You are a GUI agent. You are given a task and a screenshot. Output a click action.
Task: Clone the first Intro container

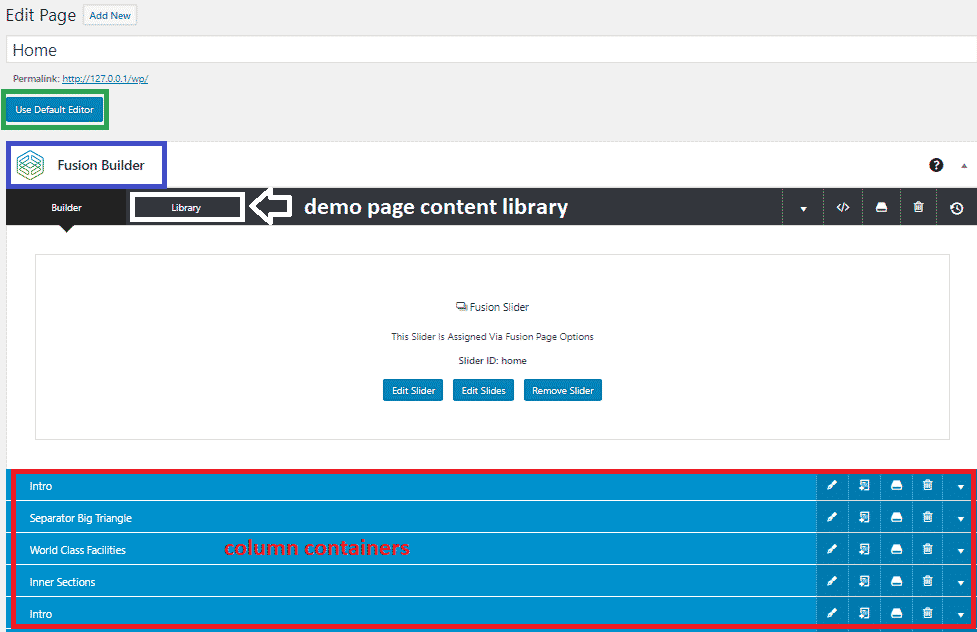(x=864, y=486)
